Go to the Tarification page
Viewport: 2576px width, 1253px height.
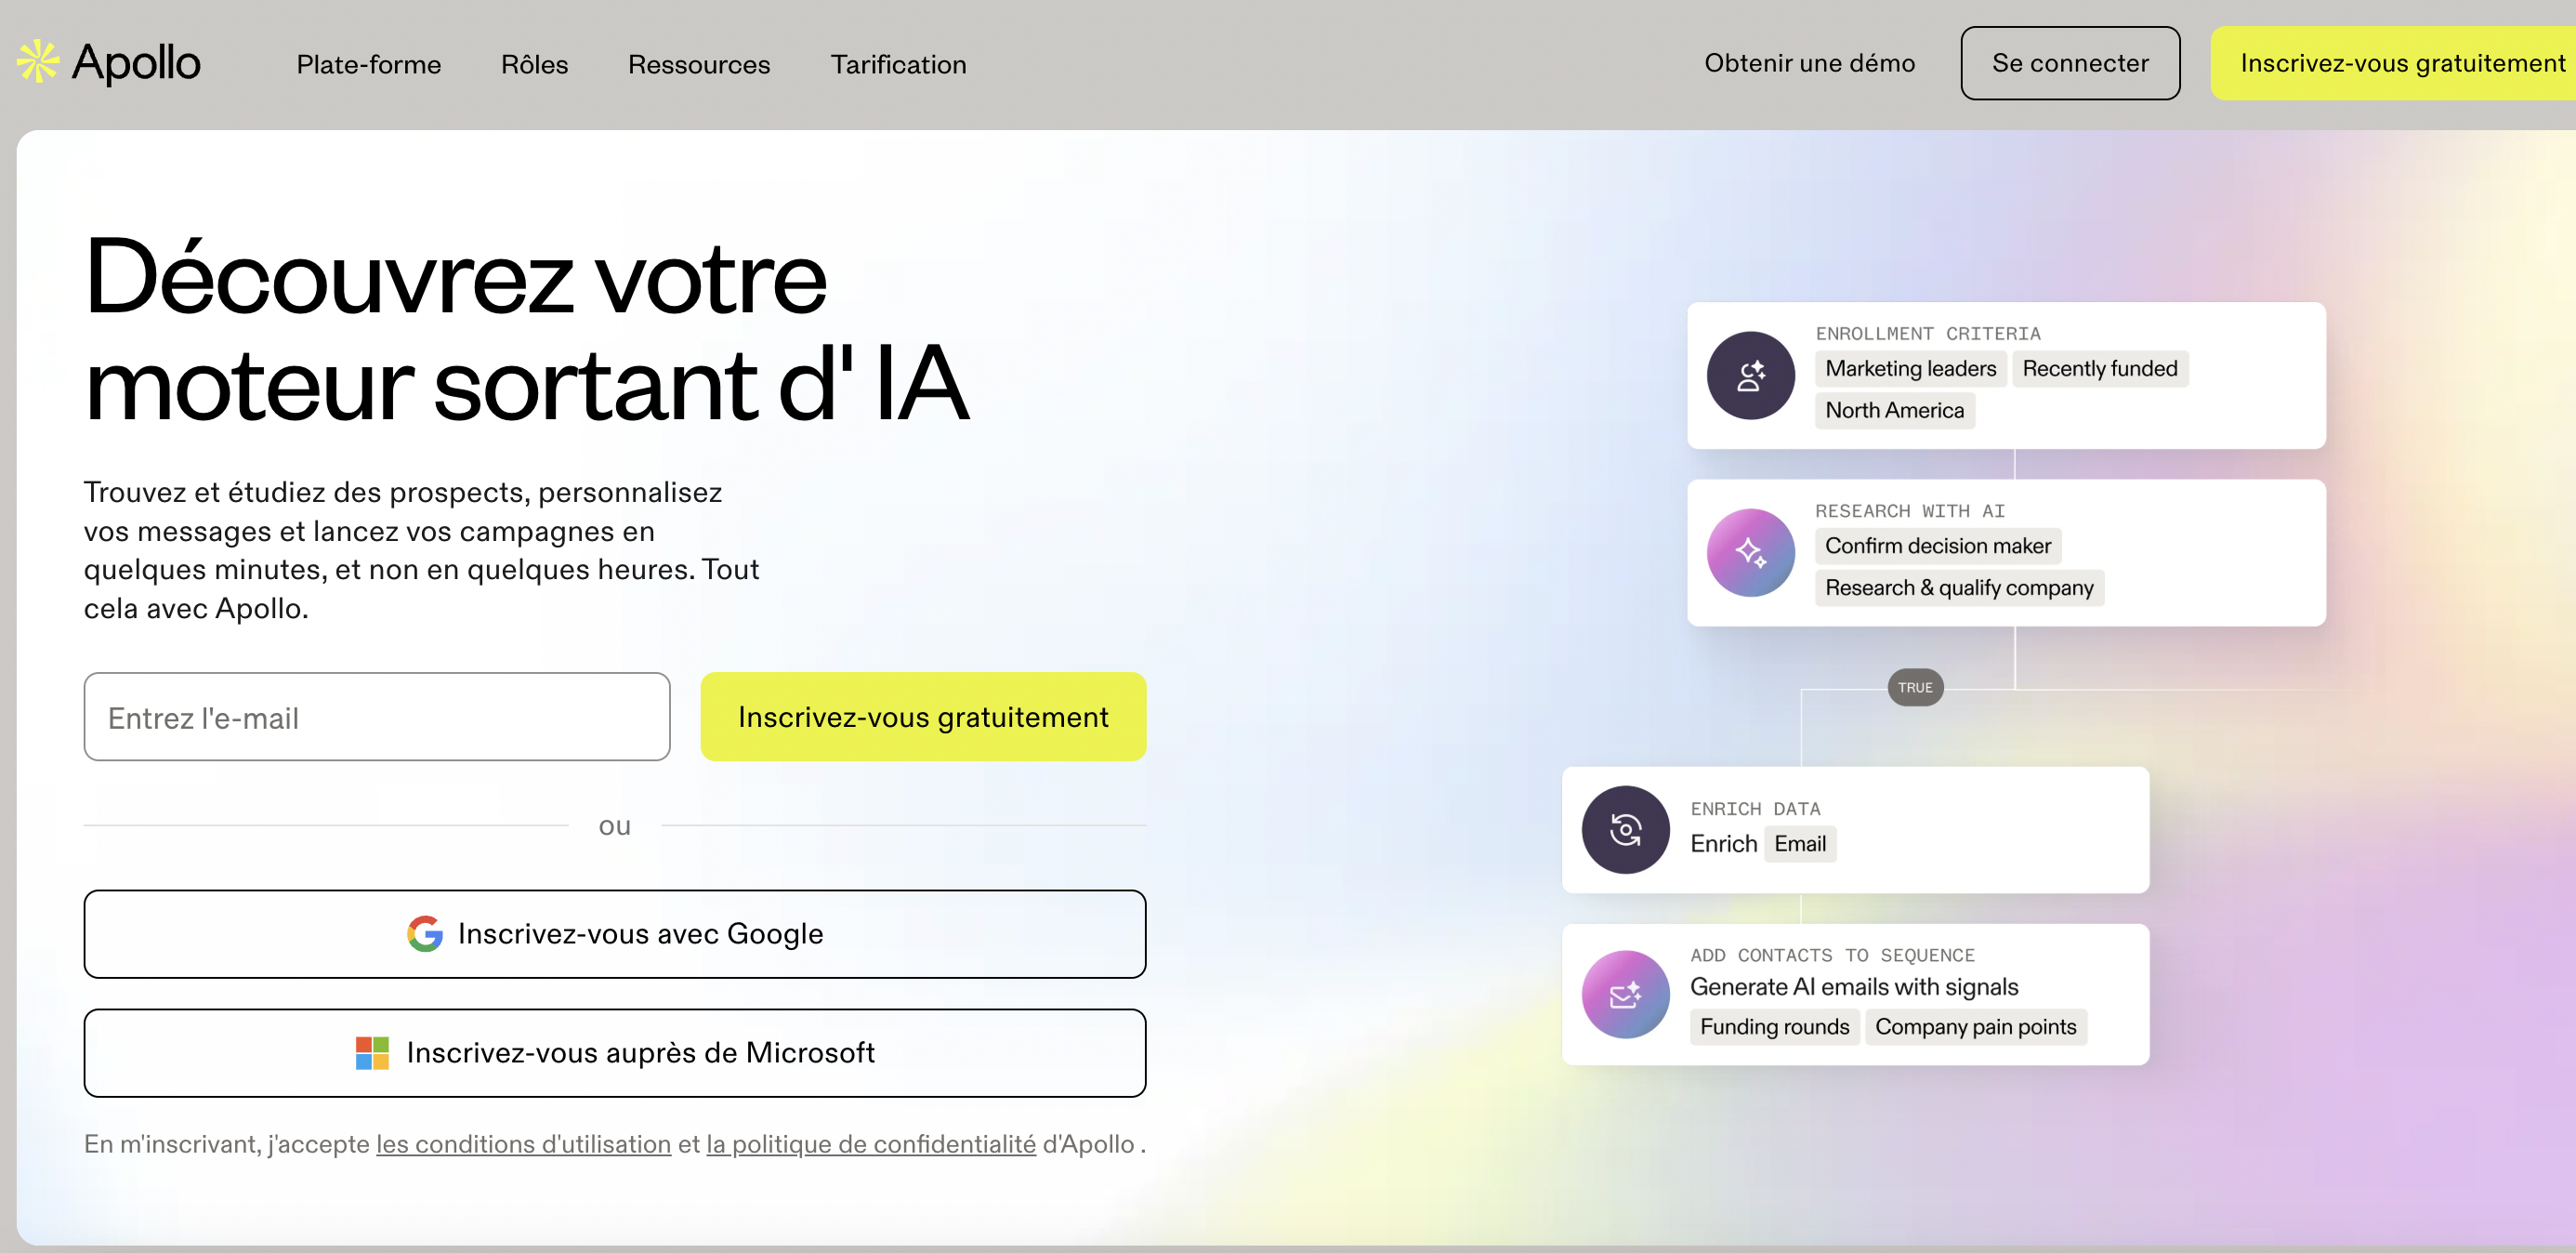click(898, 64)
